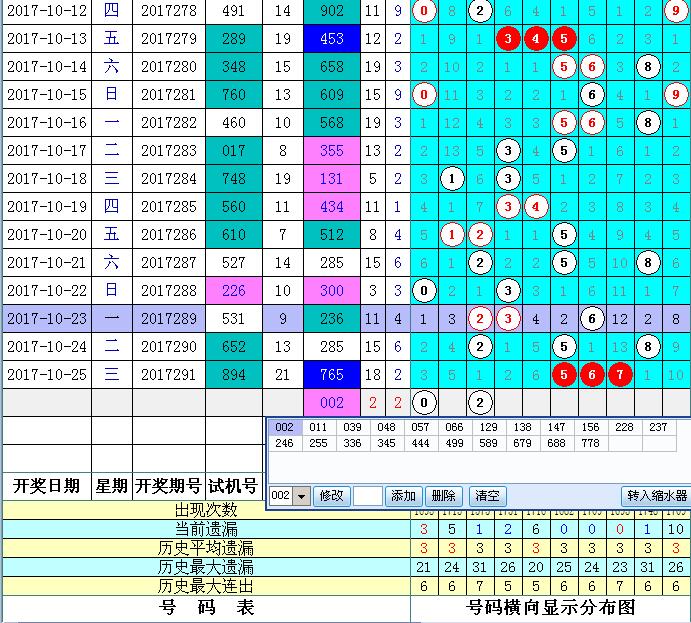
Task: Click the 开奖日期 column header
Action: pos(46,487)
